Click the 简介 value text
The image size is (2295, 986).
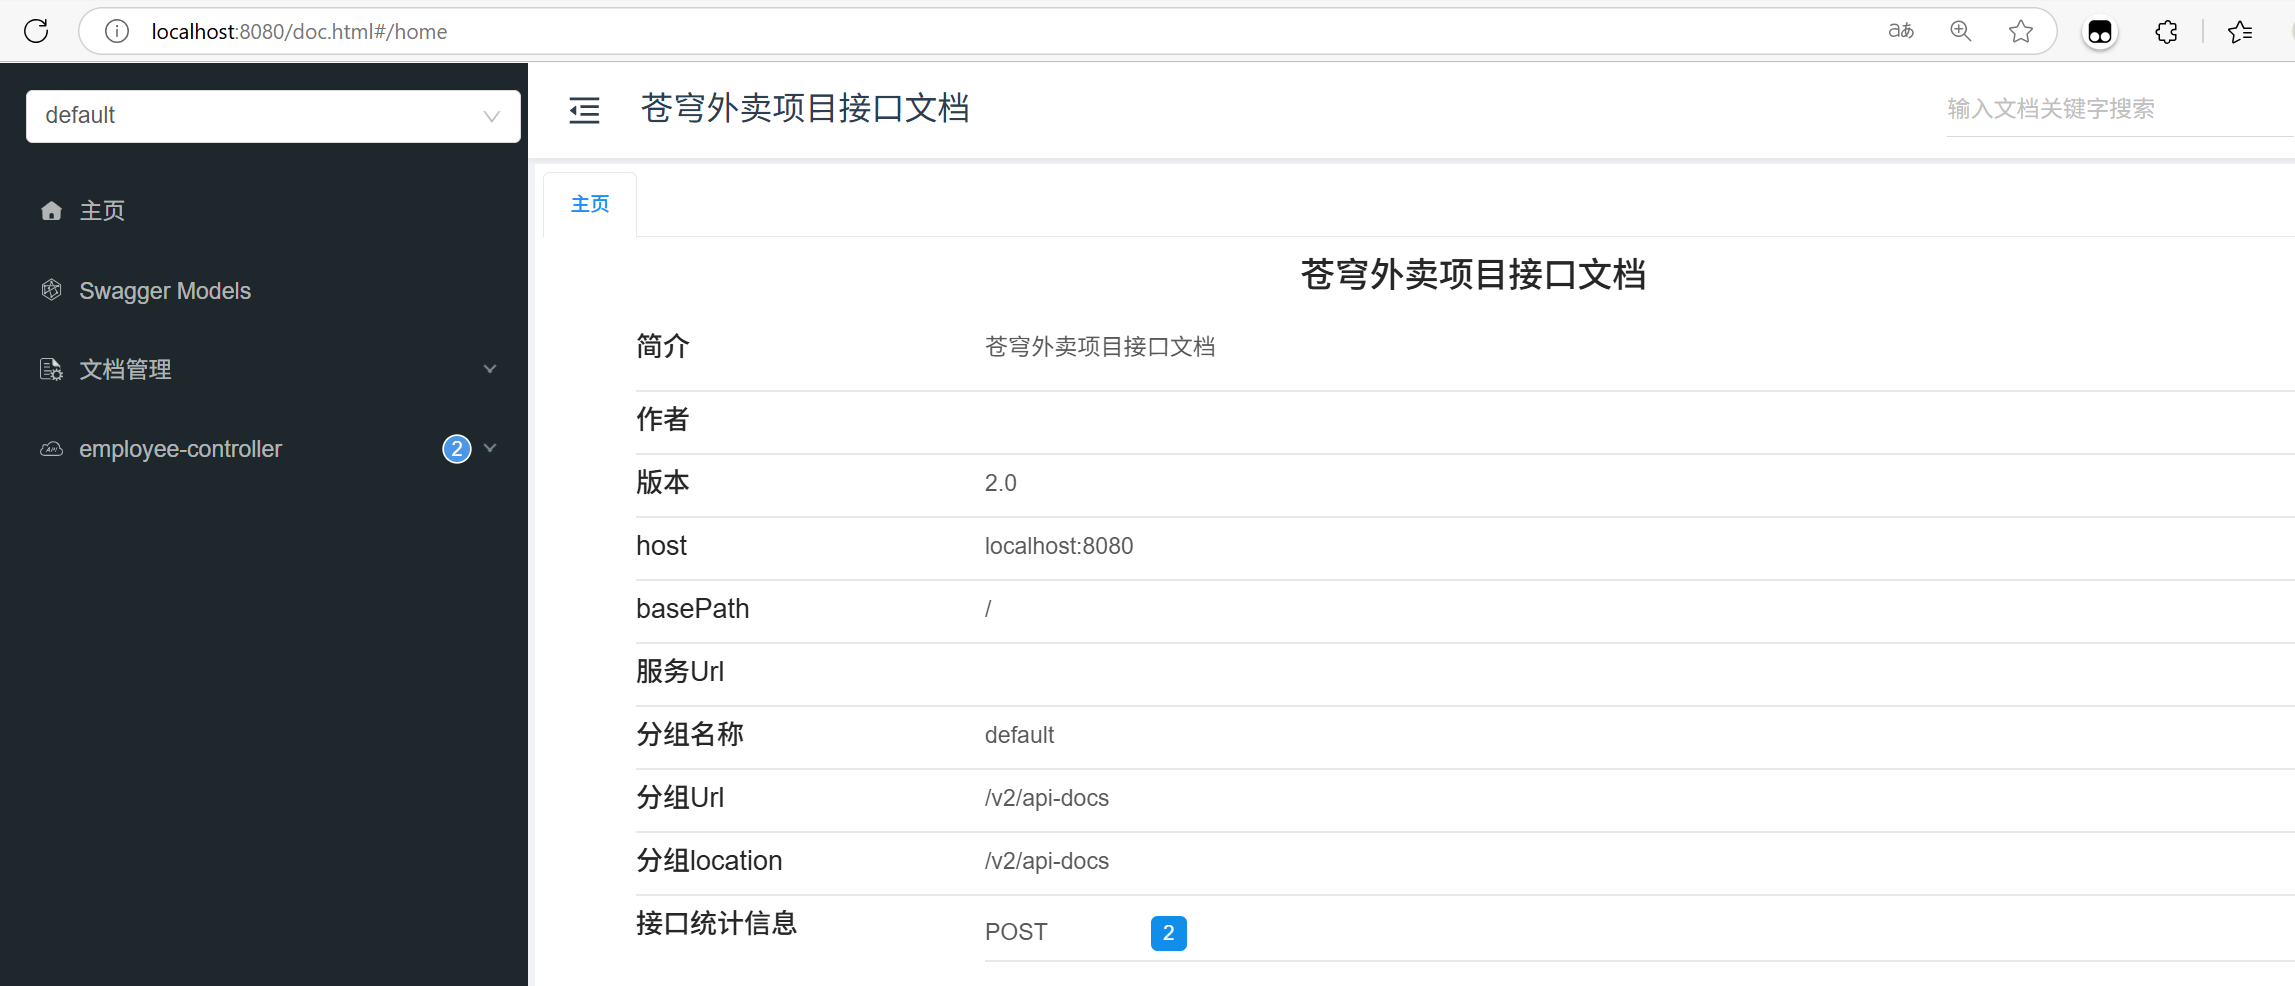coord(1100,347)
